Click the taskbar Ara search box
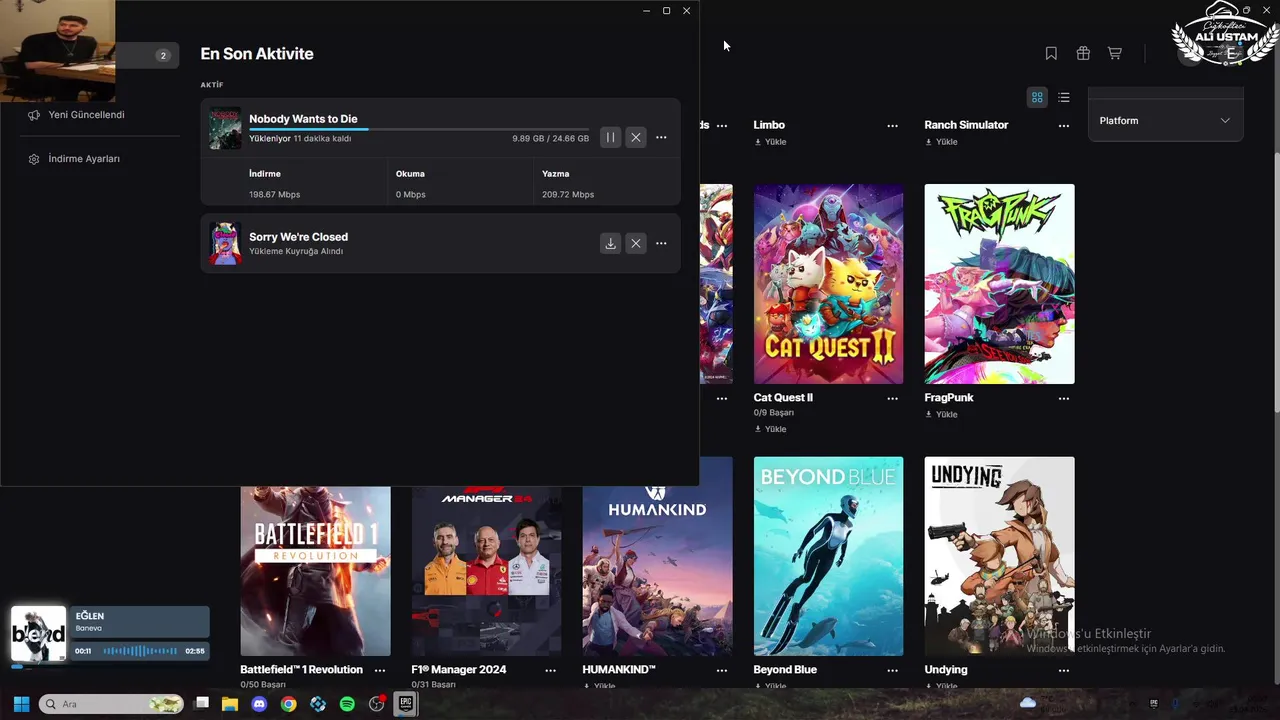The width and height of the screenshot is (1280, 720). pos(111,704)
